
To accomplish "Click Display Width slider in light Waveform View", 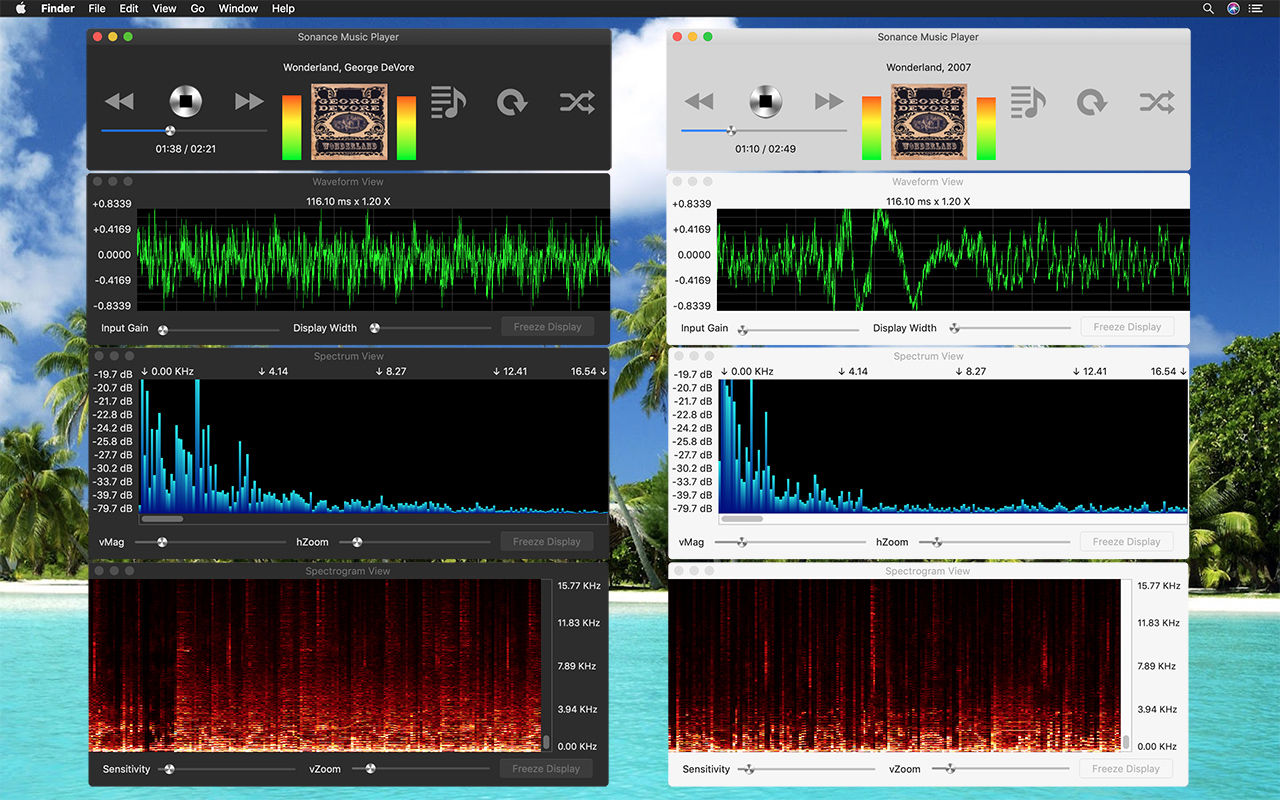I will click(x=1010, y=328).
